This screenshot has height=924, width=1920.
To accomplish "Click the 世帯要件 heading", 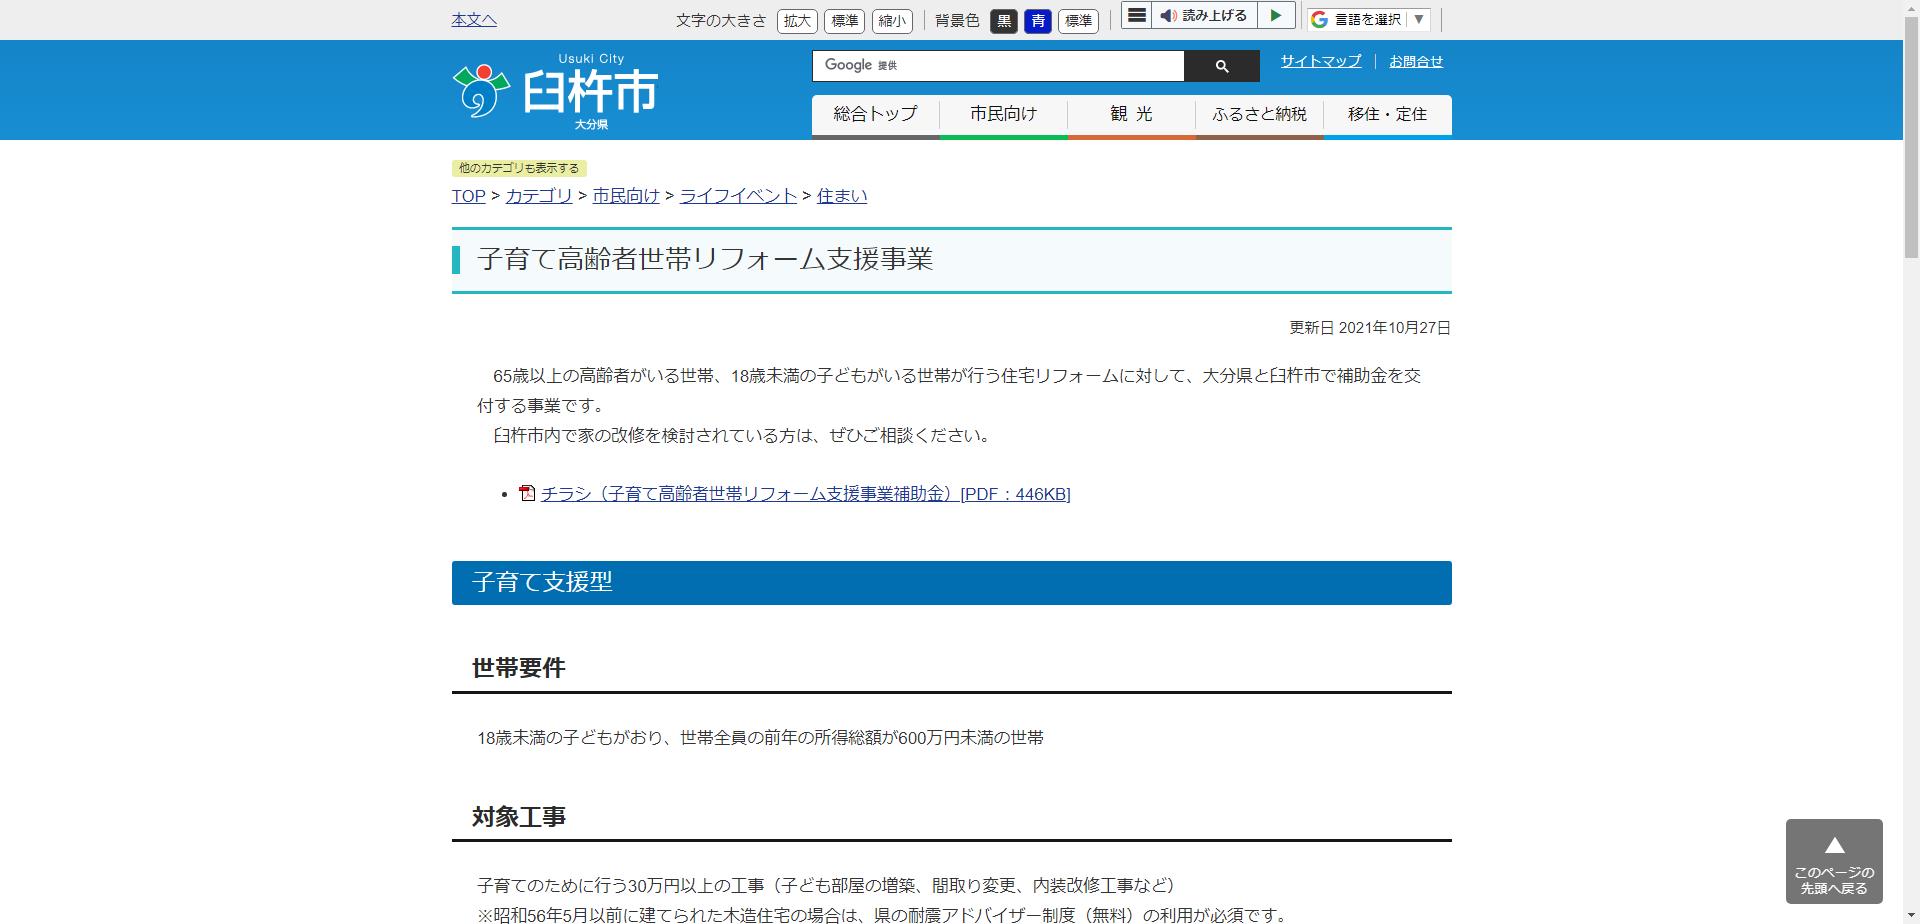I will (x=519, y=668).
